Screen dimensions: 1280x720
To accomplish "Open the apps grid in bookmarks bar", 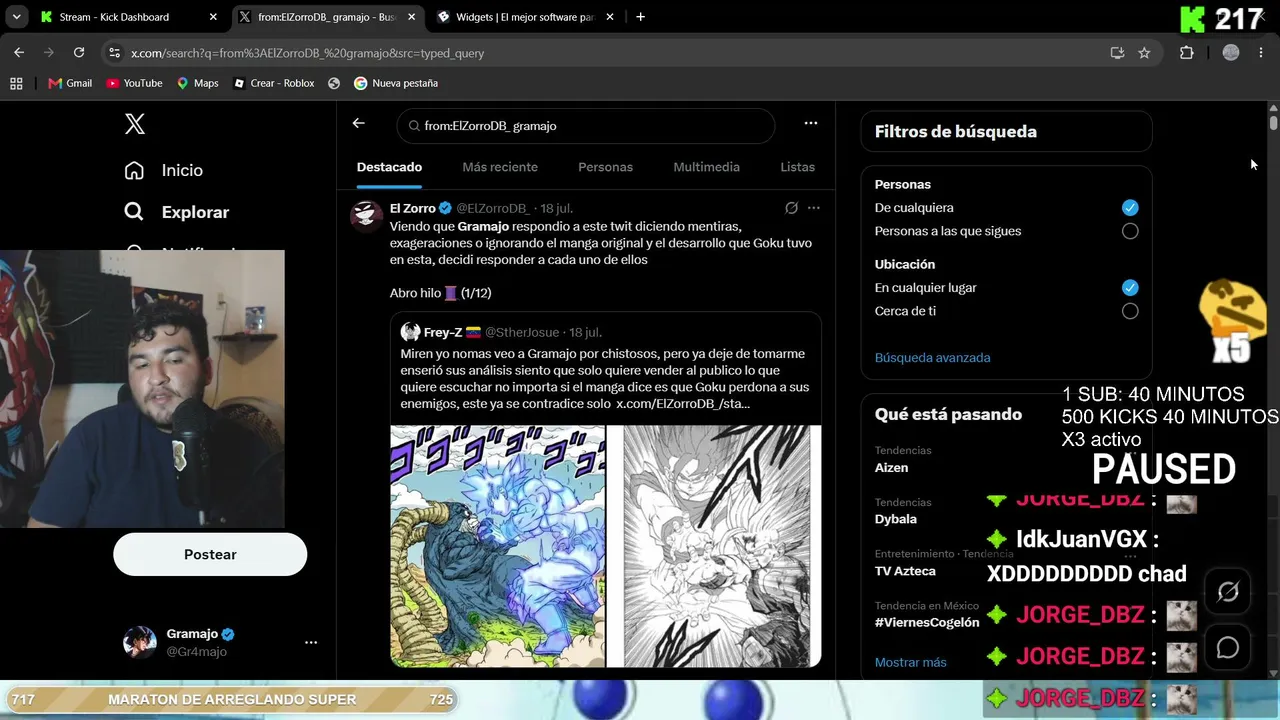I will [x=16, y=83].
